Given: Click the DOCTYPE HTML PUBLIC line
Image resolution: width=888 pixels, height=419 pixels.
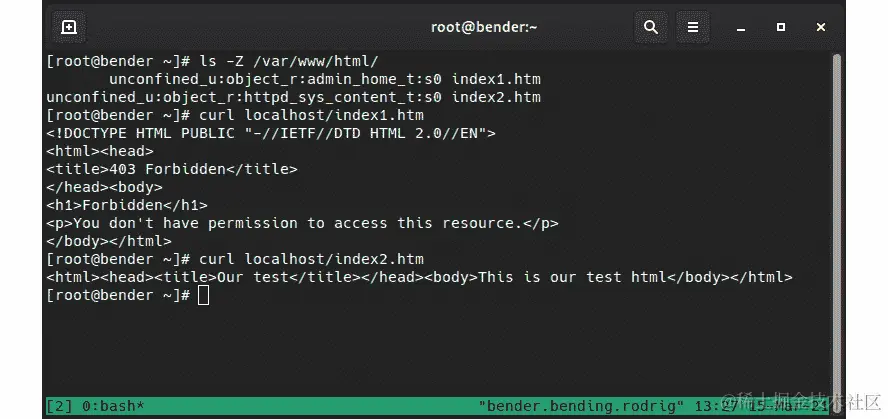Looking at the screenshot, I should [271, 134].
